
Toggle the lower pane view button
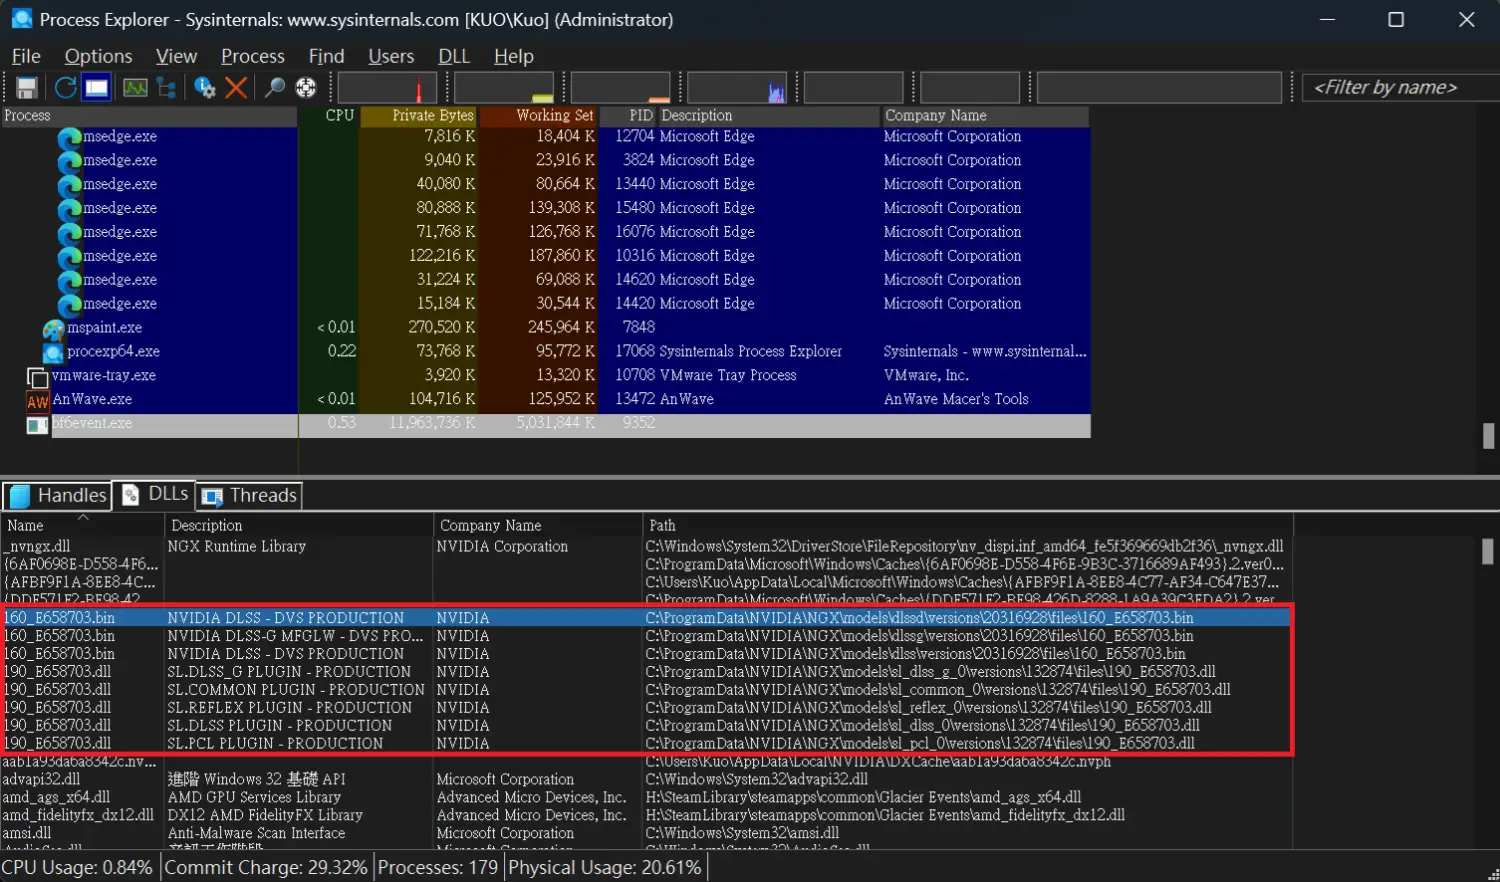tap(96, 88)
